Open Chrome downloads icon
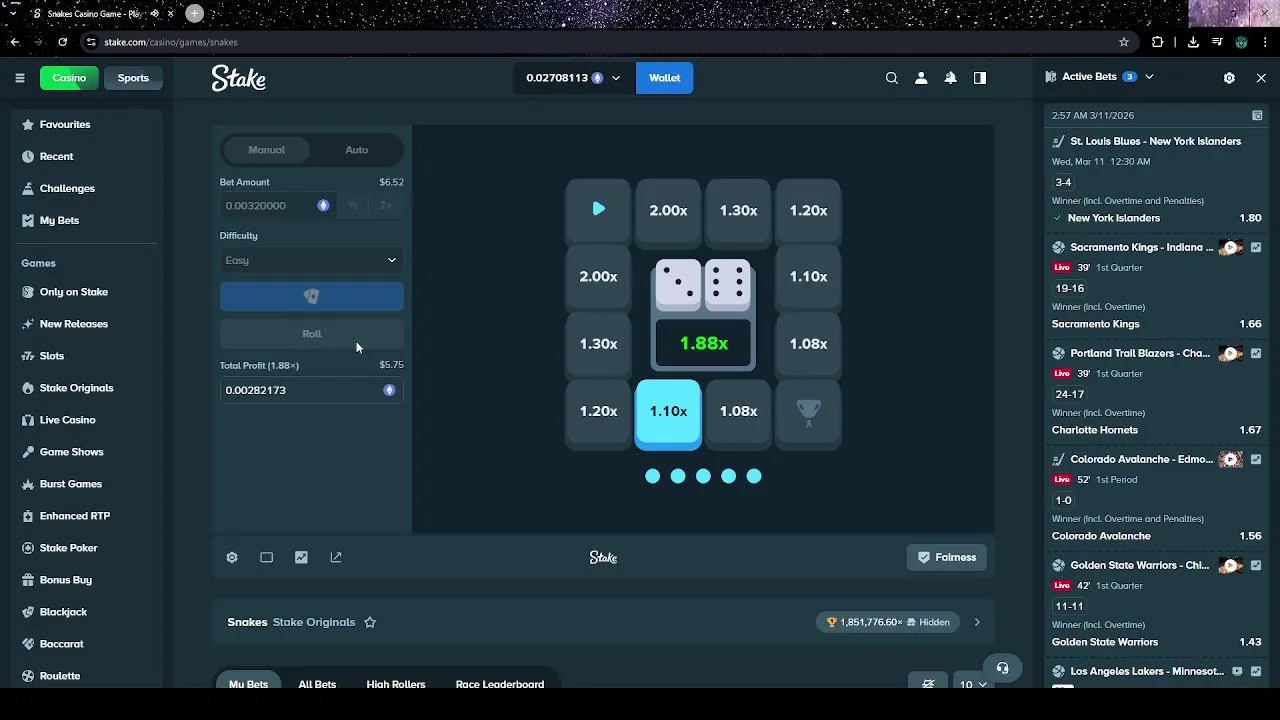 click(x=1193, y=42)
